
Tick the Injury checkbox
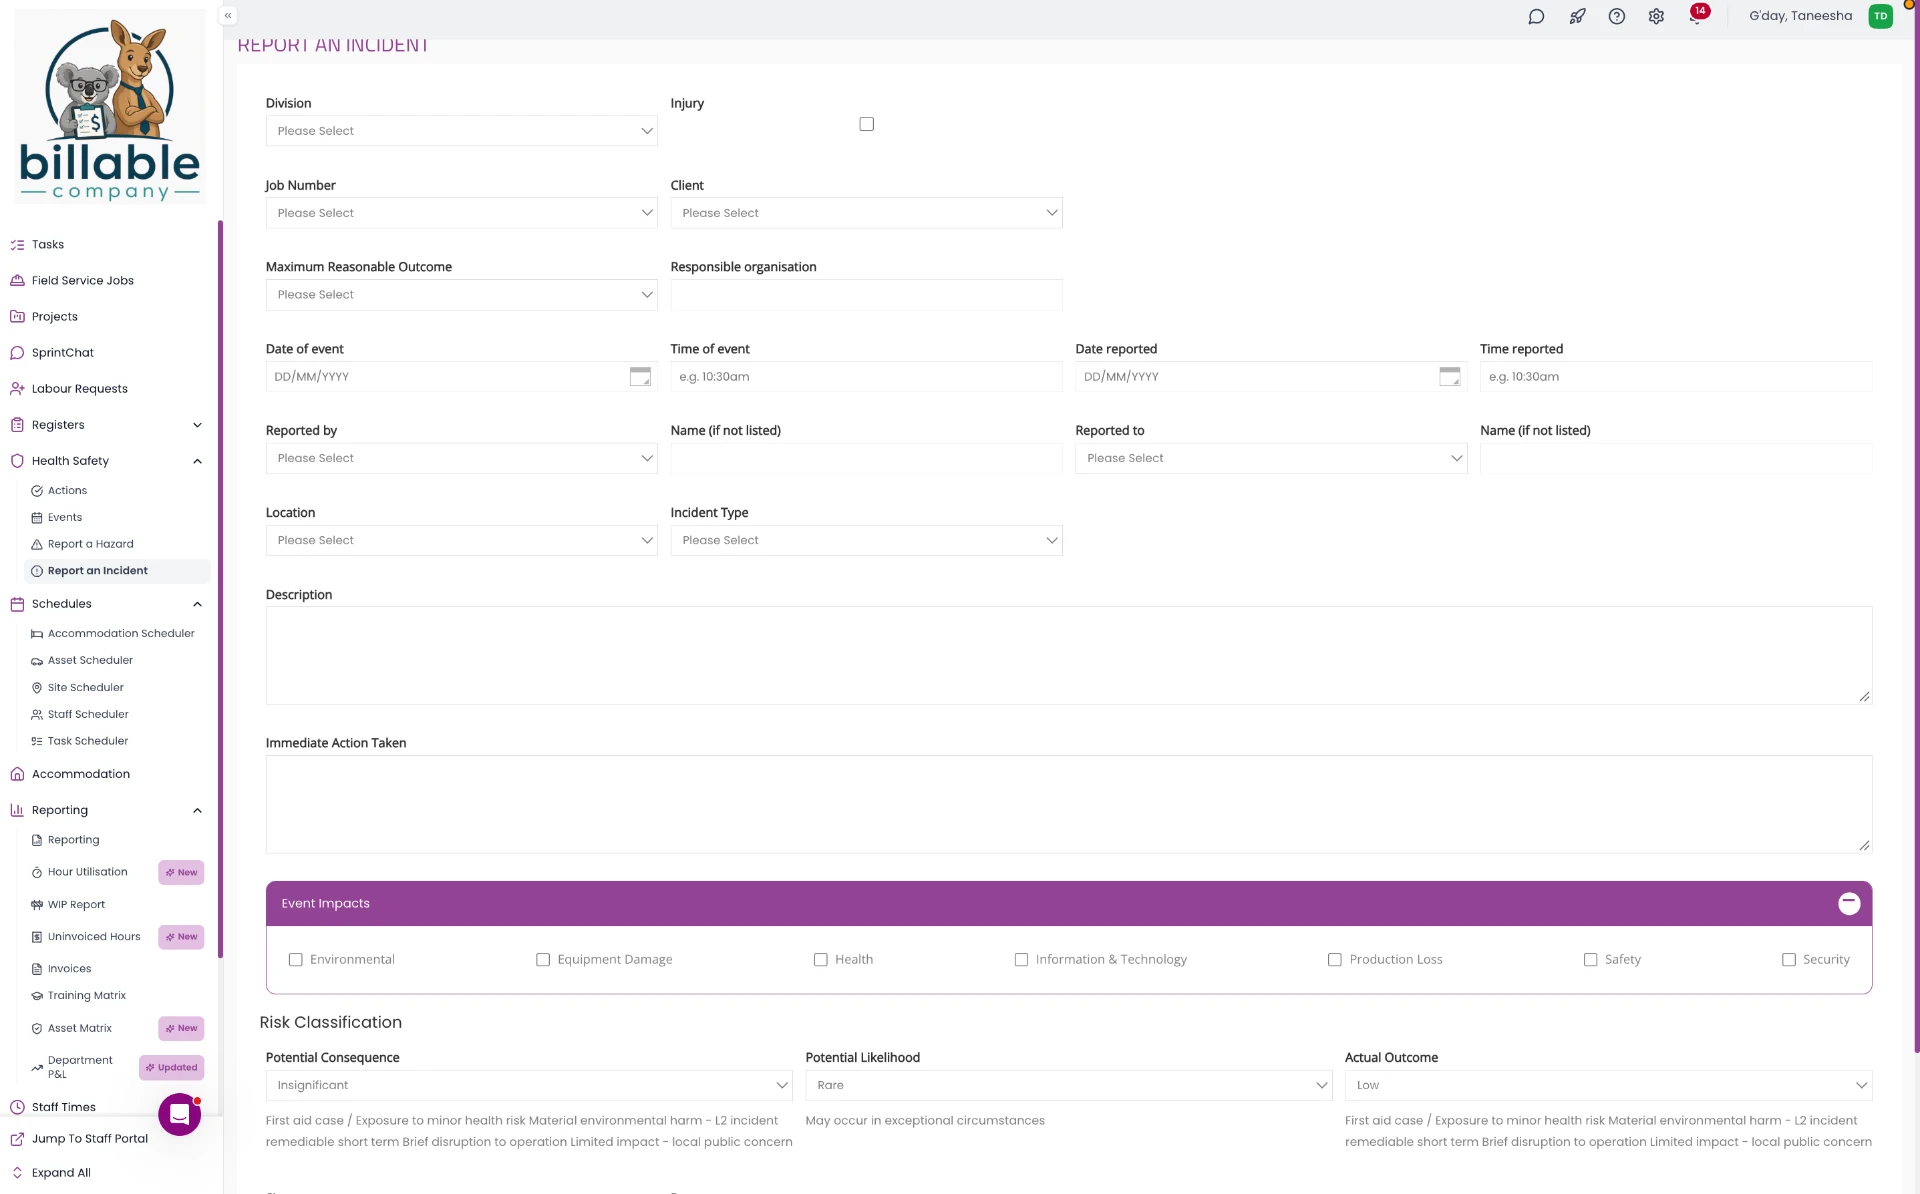click(x=867, y=124)
